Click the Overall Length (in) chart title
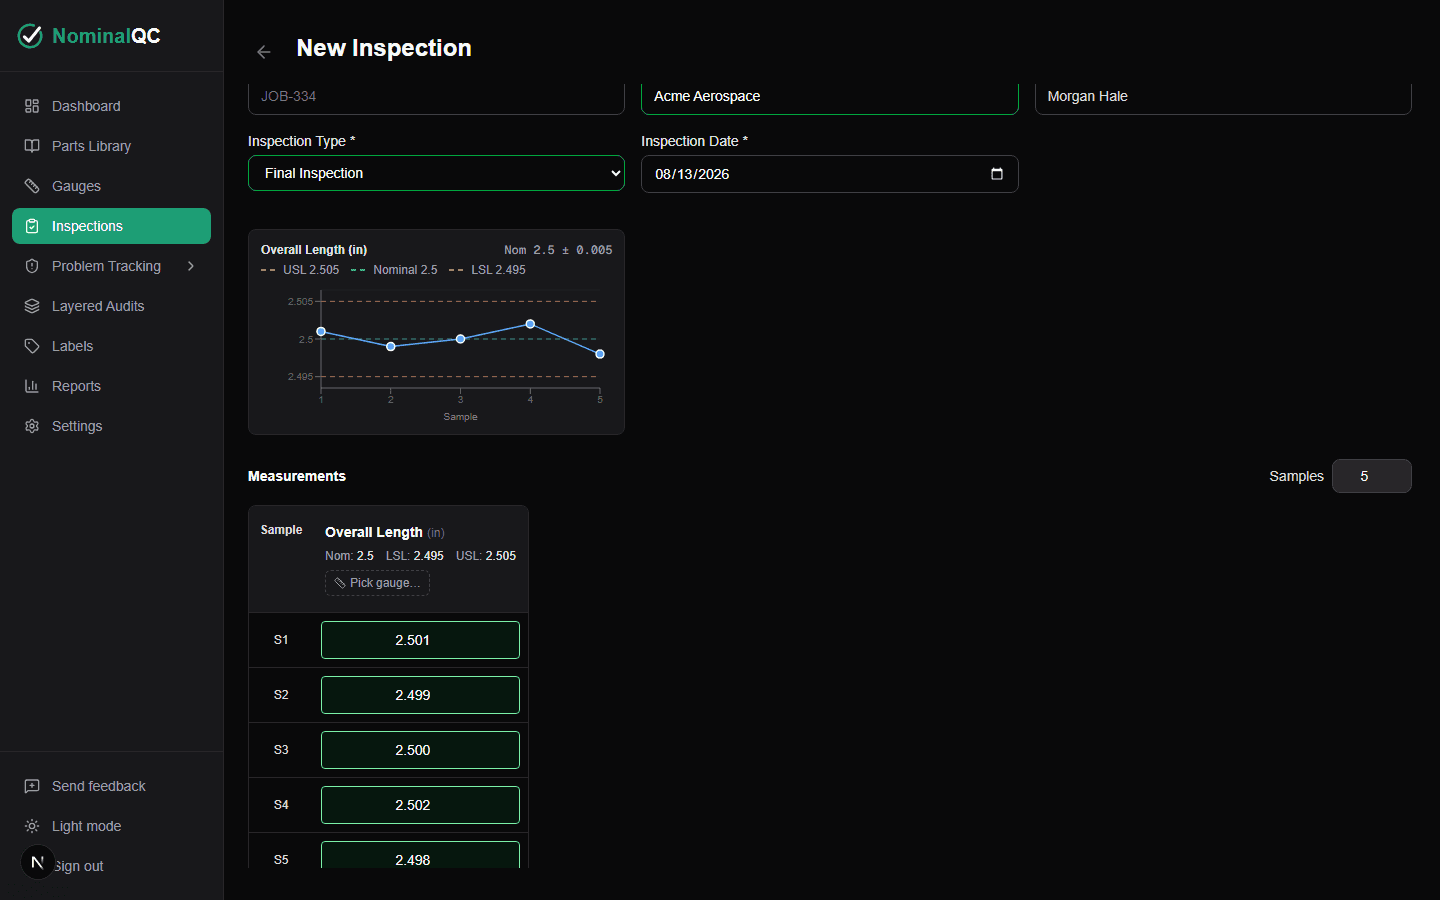Image resolution: width=1440 pixels, height=900 pixels. 314,250
